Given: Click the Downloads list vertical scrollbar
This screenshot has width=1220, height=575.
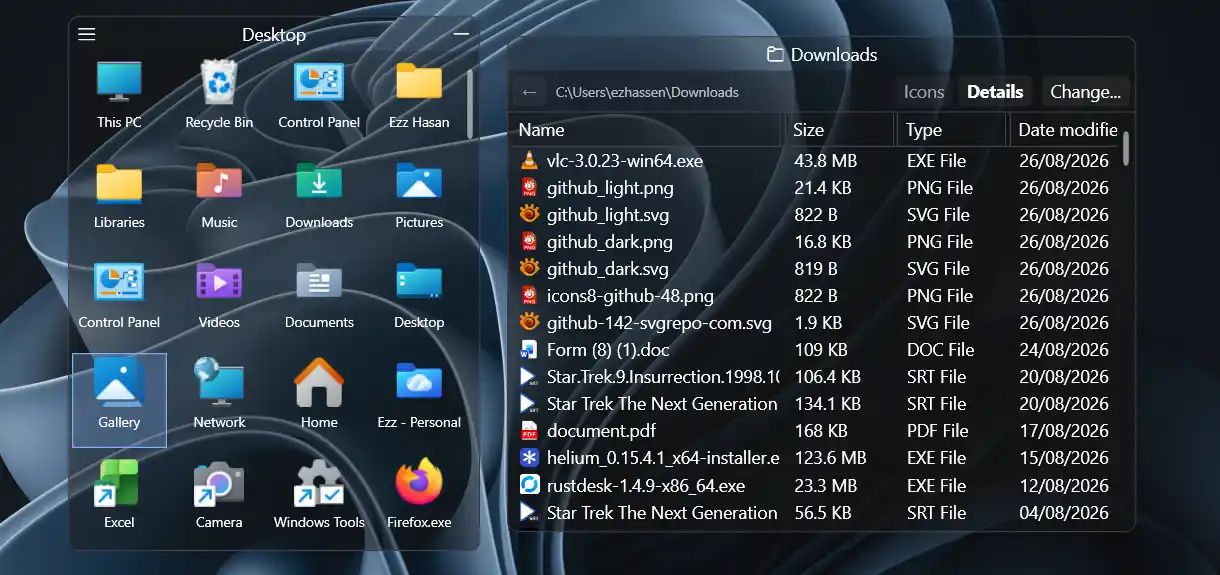Looking at the screenshot, I should coord(1126,147).
